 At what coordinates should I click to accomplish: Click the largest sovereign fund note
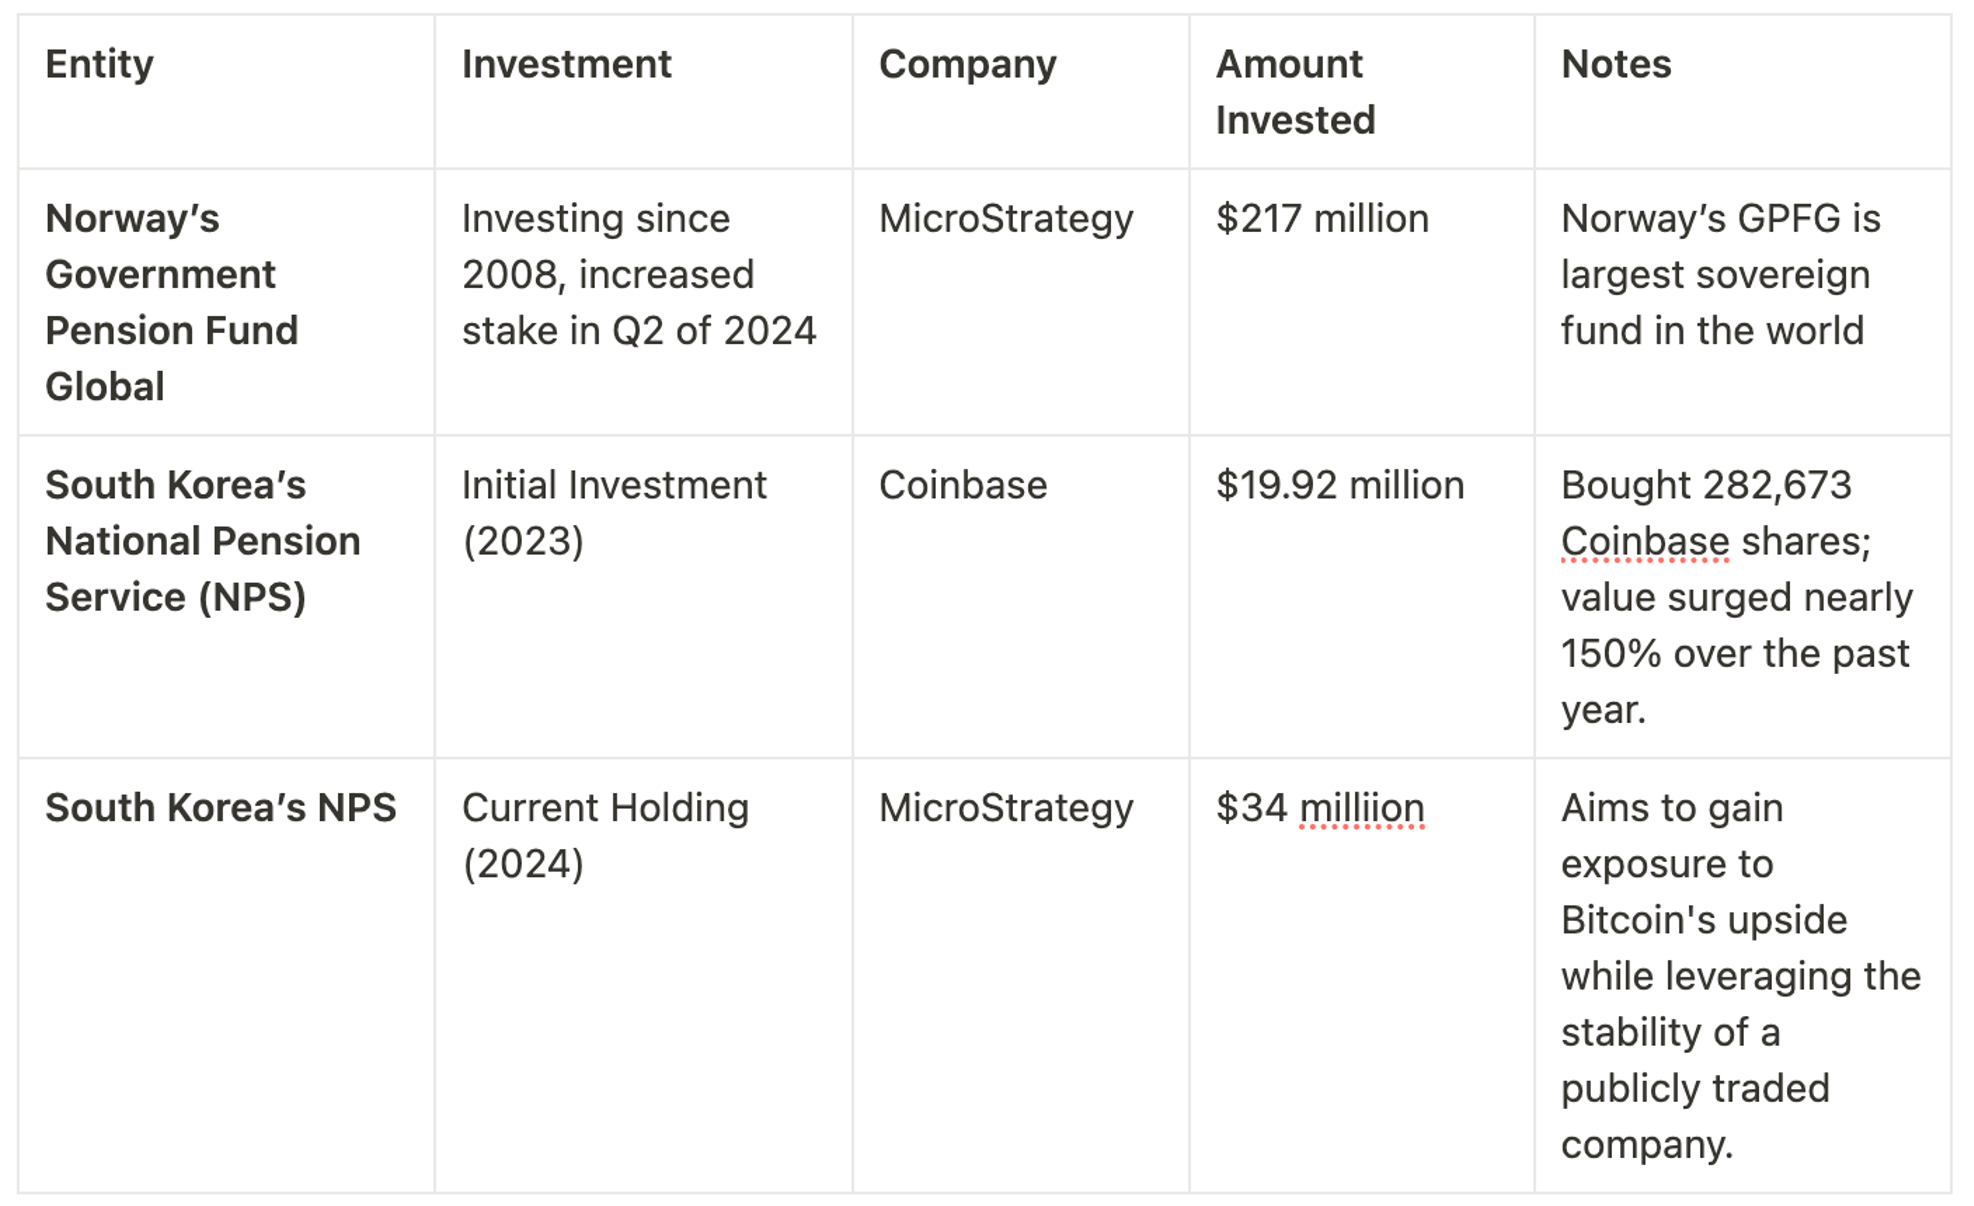tap(1742, 302)
